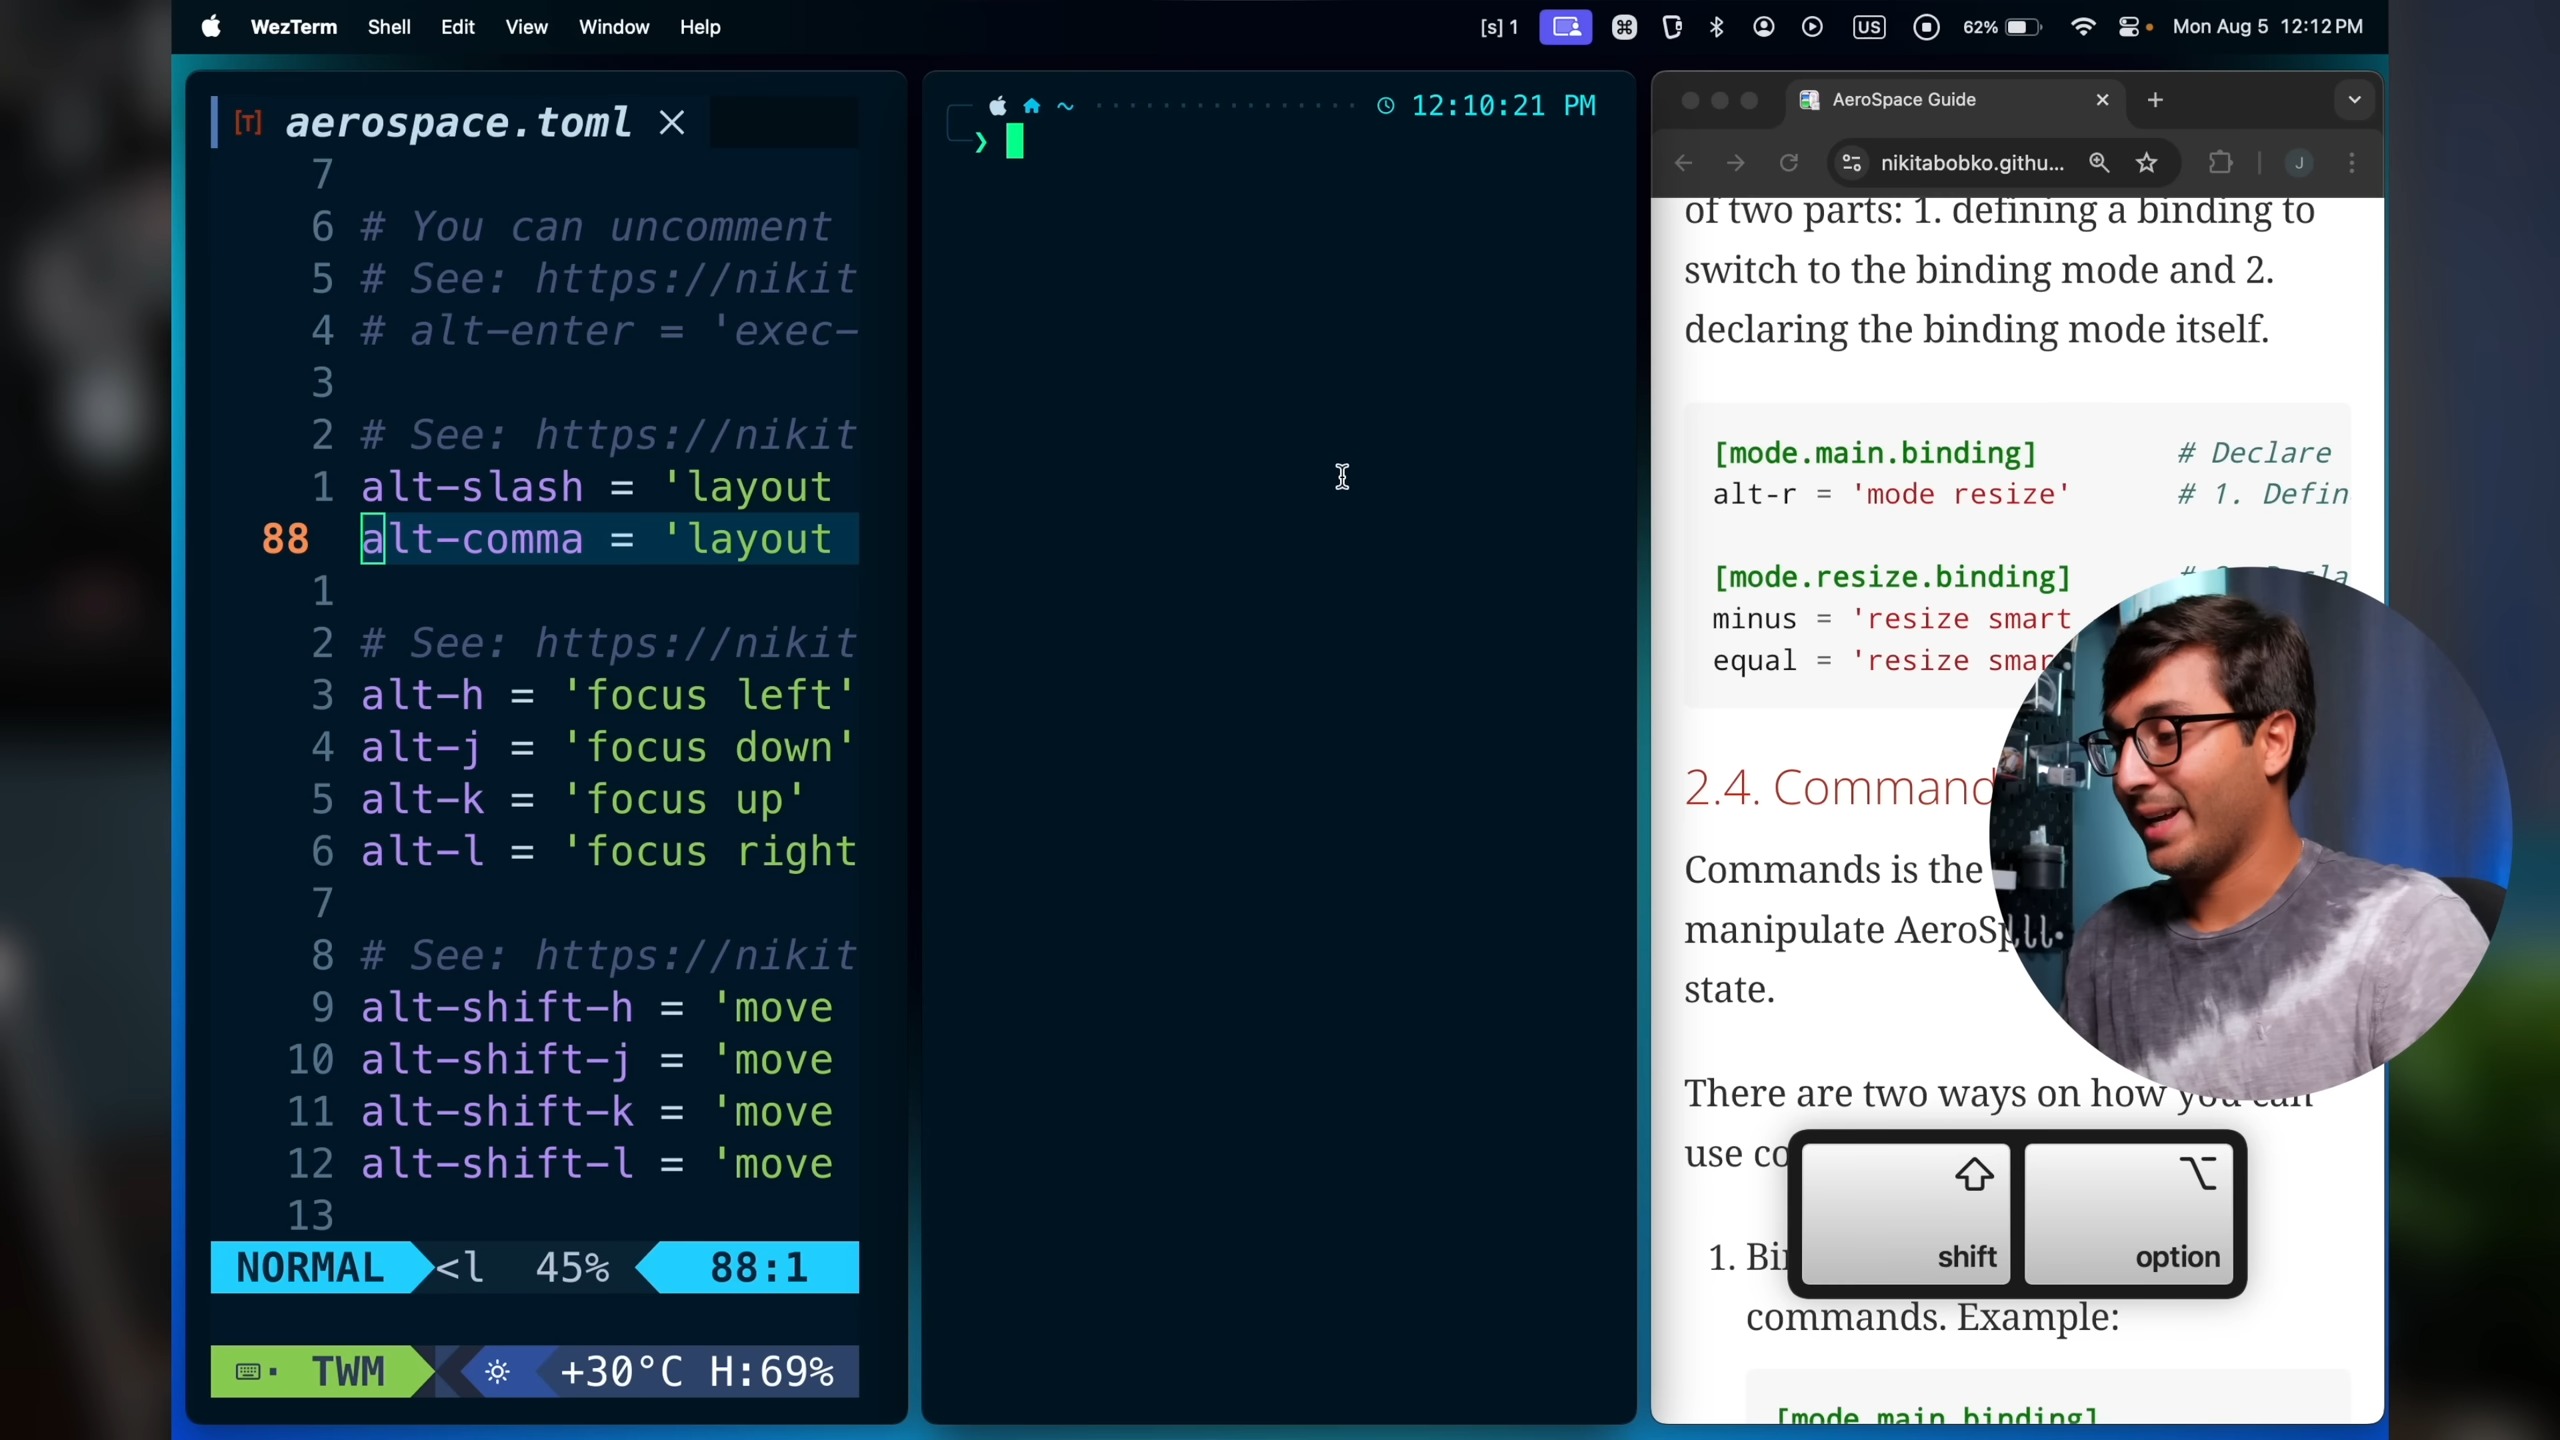Close the aerospace.toml buffer tab
This screenshot has width=2560, height=1440.
coord(672,123)
